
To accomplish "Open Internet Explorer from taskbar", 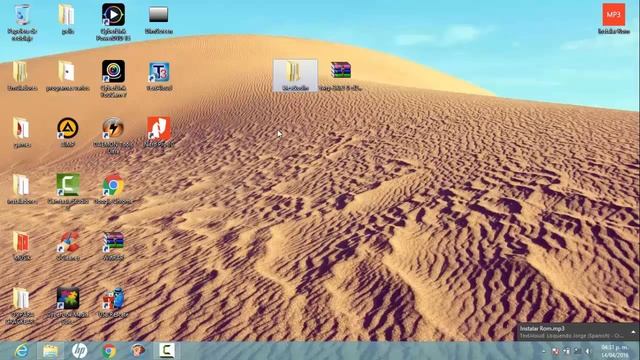I will click(21, 351).
